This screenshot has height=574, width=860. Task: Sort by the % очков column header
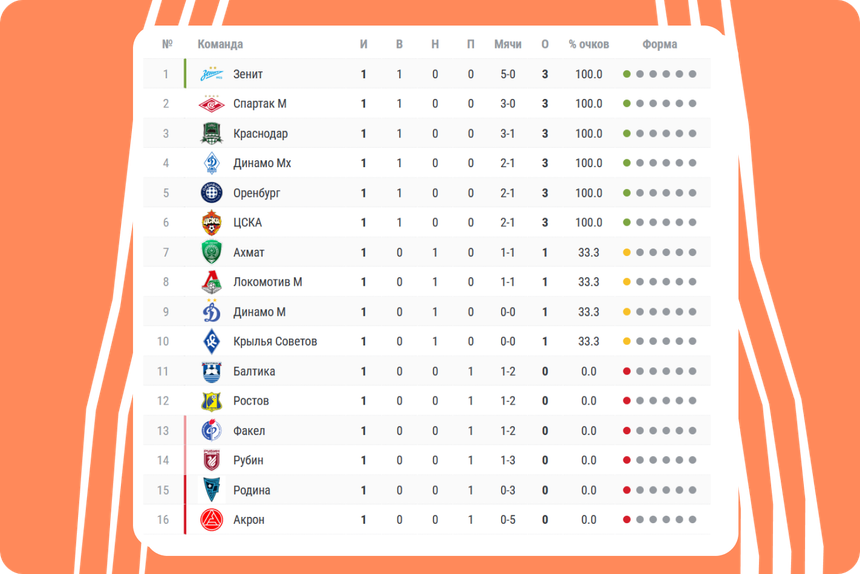589,44
